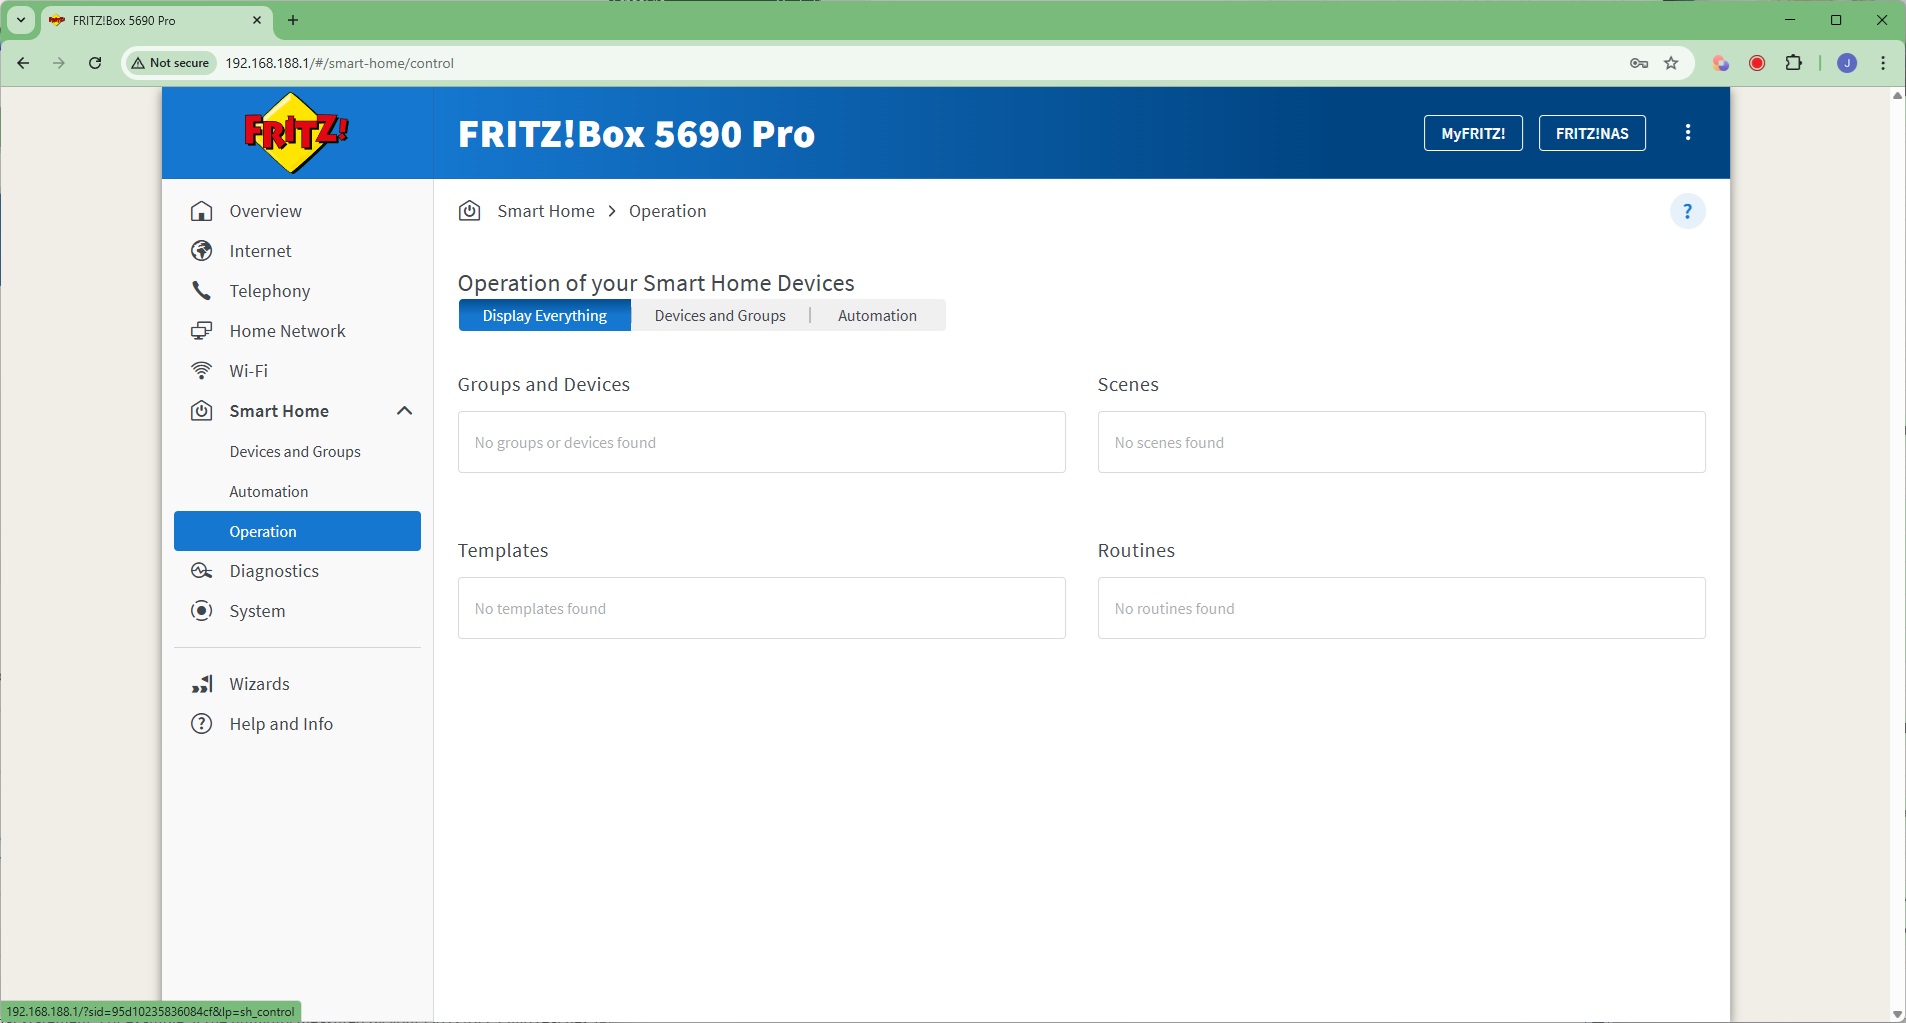Switch to the Display Everything tab
The width and height of the screenshot is (1906, 1023).
[x=545, y=316]
